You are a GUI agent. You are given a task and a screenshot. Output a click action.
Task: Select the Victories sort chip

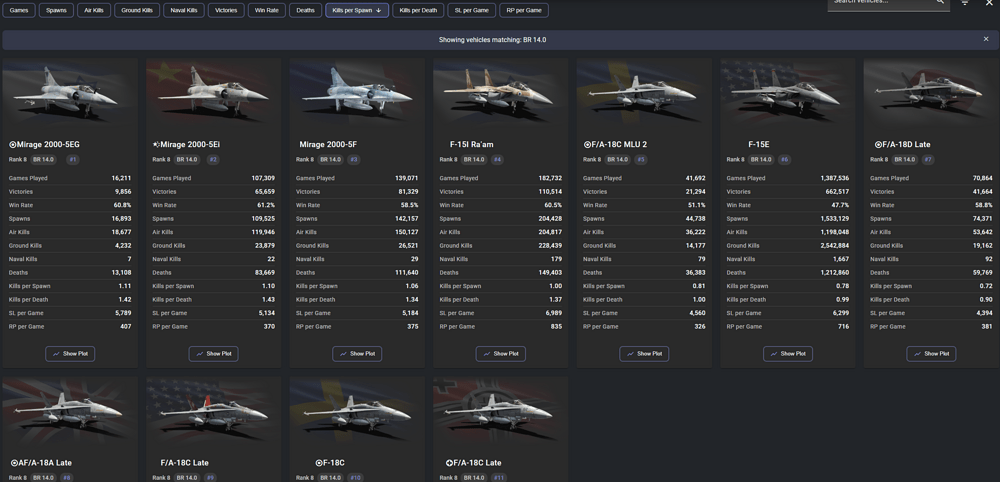click(226, 10)
